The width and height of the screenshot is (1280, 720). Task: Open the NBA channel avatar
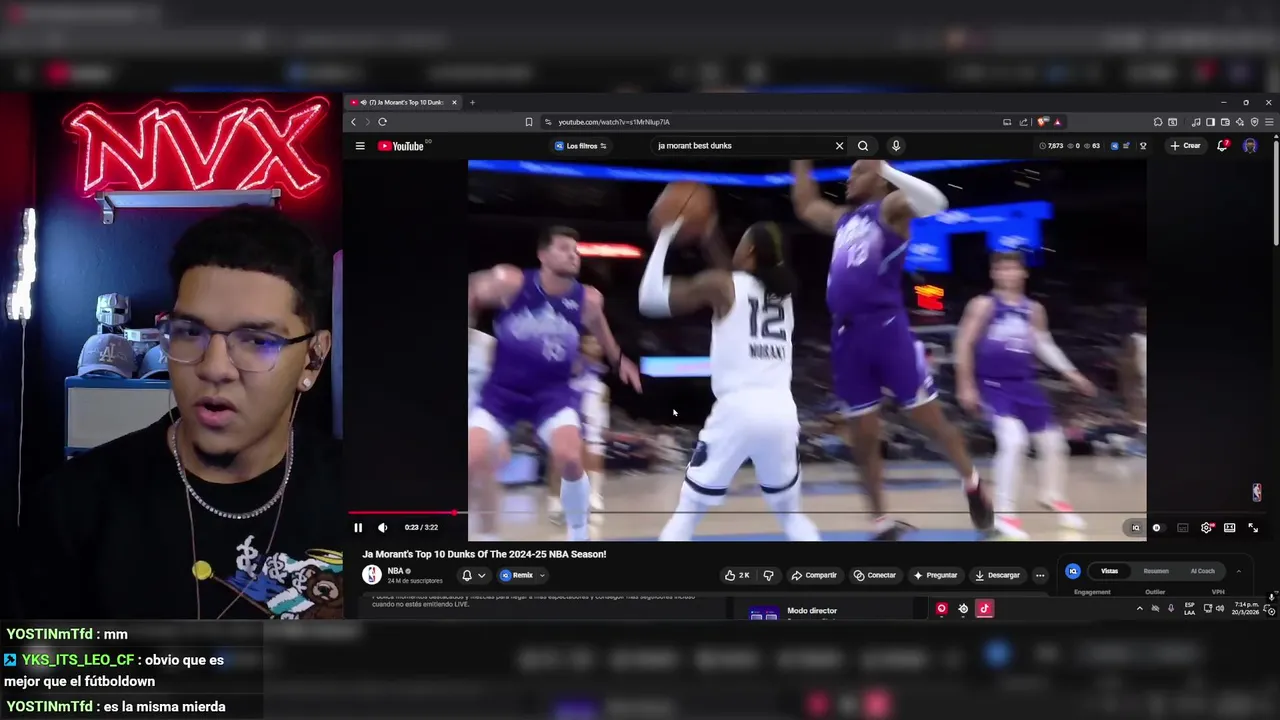point(372,575)
